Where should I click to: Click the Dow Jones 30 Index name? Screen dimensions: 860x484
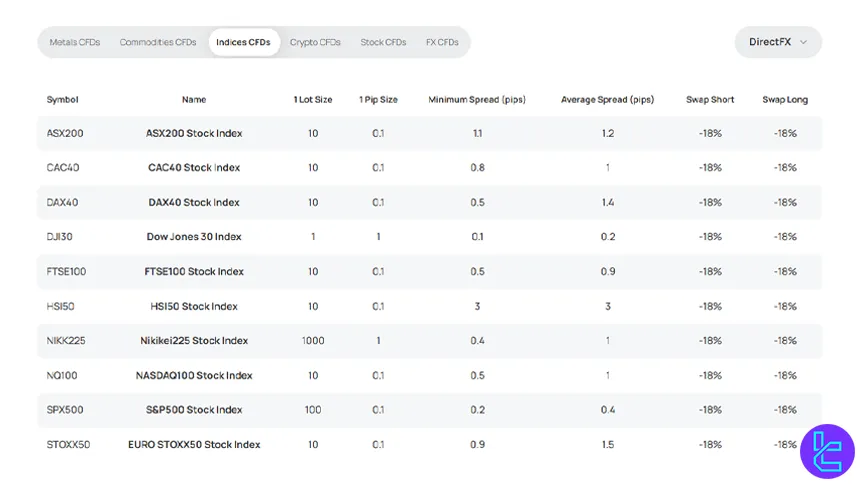(x=194, y=237)
